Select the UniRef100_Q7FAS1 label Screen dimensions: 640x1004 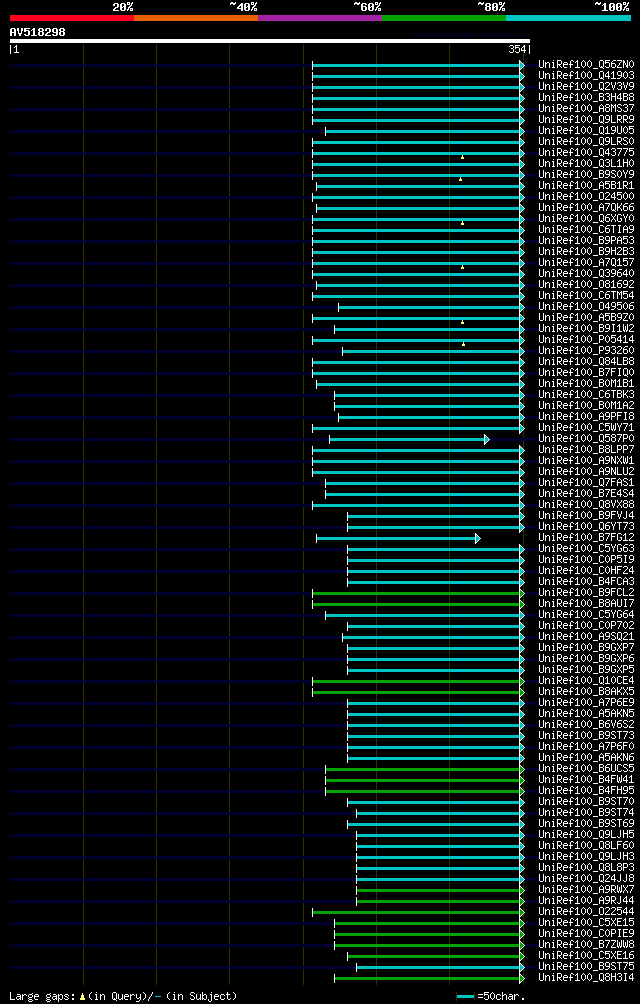tap(586, 482)
